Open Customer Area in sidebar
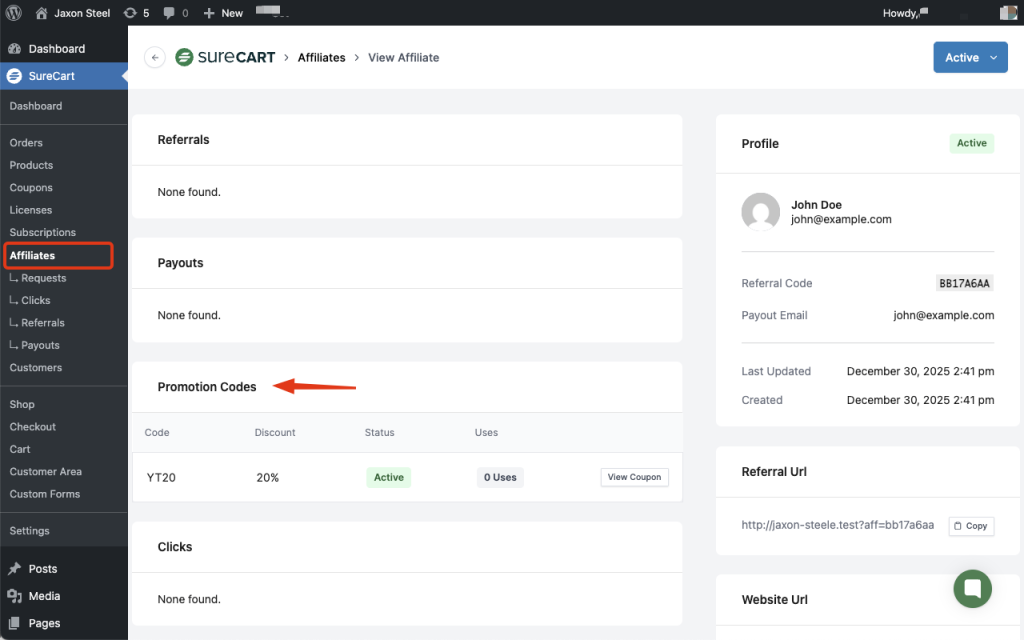Image resolution: width=1024 pixels, height=640 pixels. [x=46, y=472]
